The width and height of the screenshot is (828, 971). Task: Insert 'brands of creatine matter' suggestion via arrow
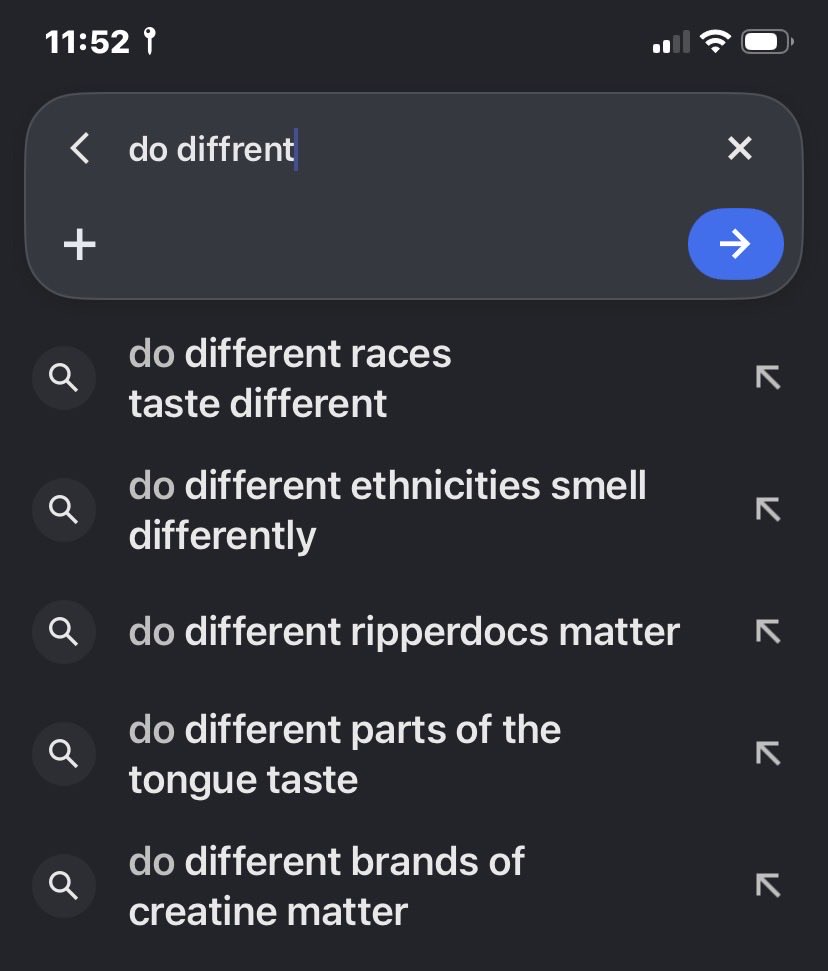coord(768,886)
